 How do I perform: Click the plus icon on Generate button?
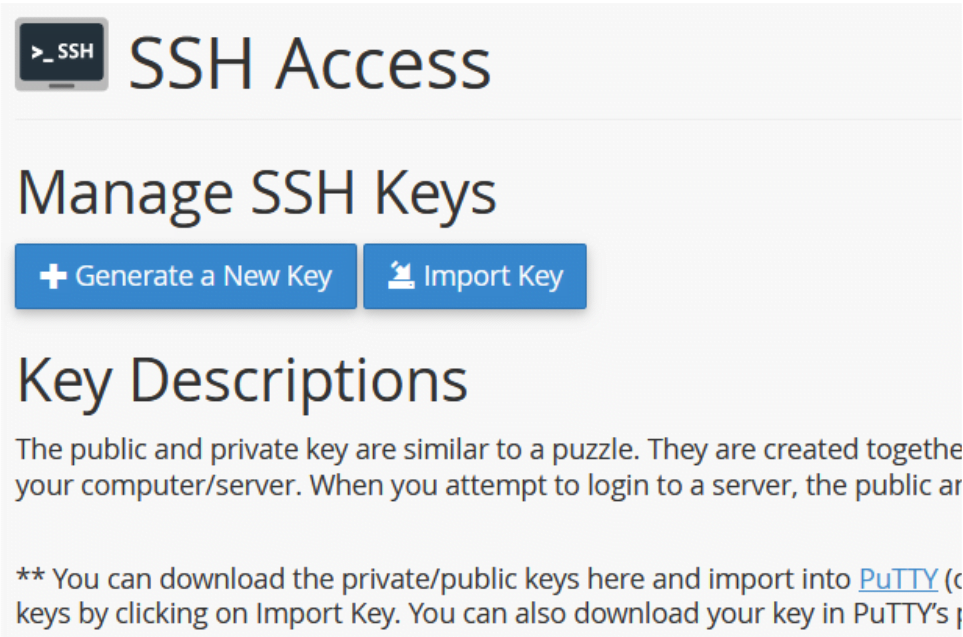coord(53,276)
